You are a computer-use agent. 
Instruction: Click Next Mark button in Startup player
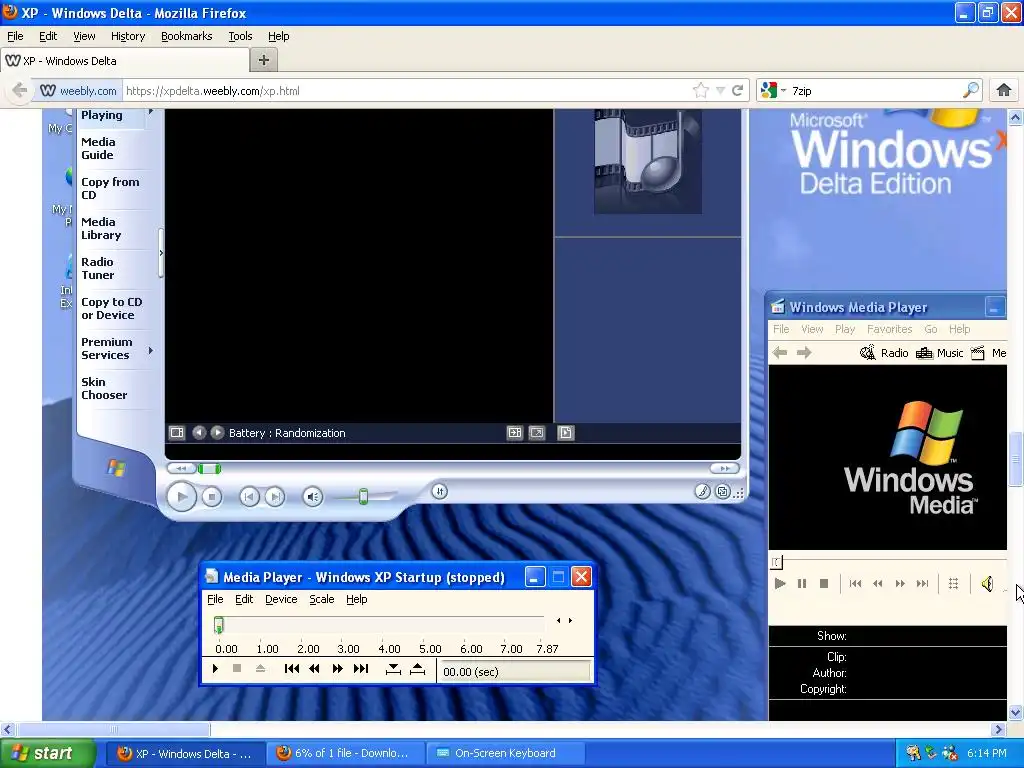(x=361, y=669)
